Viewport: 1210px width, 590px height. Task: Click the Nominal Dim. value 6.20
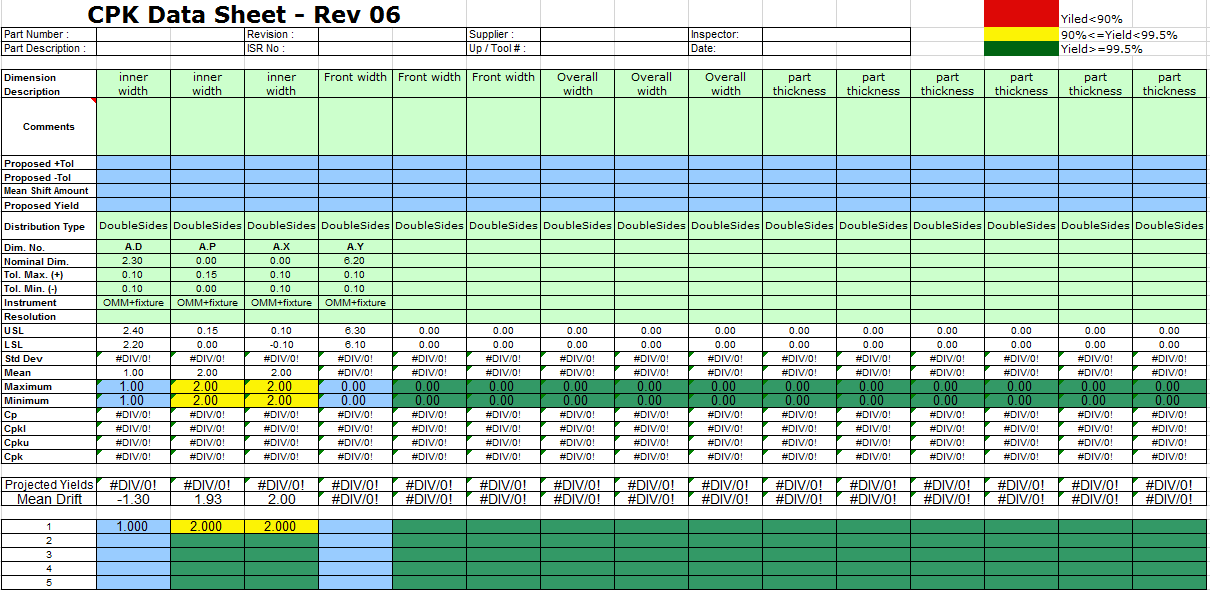click(x=355, y=260)
